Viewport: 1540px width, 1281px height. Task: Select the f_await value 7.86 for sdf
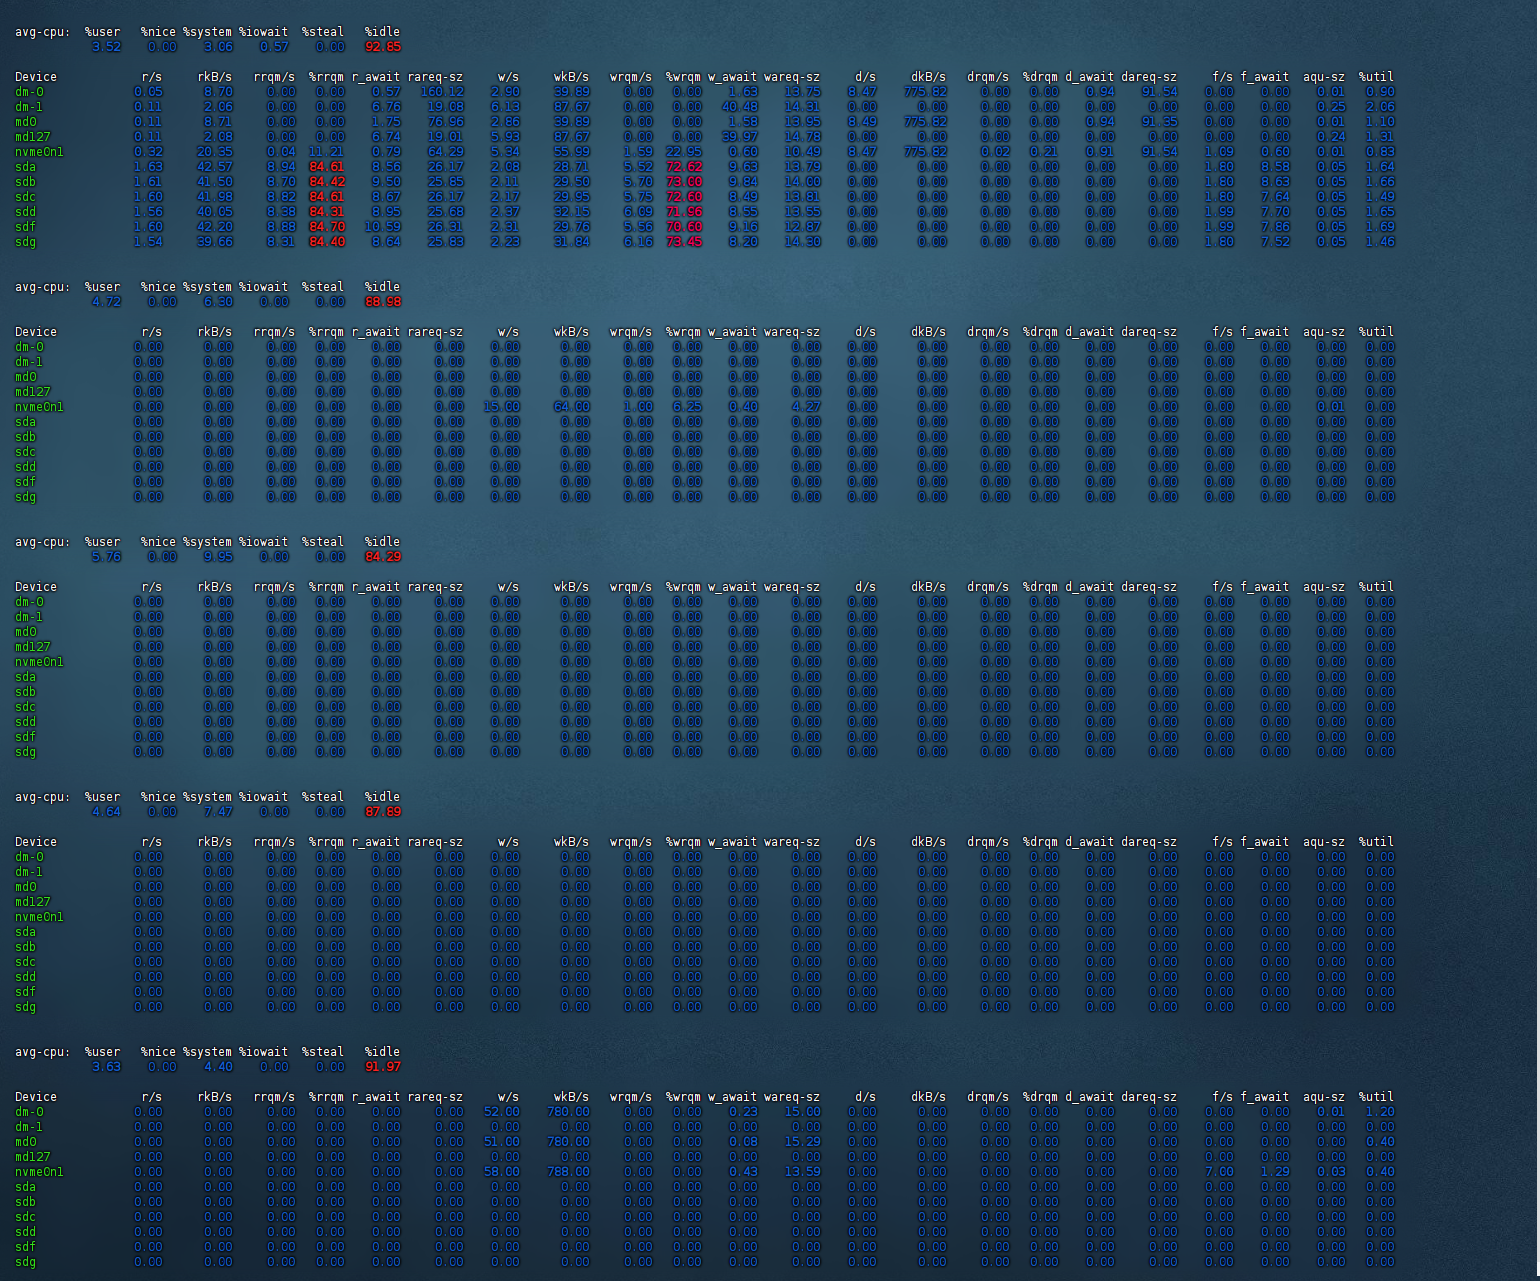[x=1275, y=227]
